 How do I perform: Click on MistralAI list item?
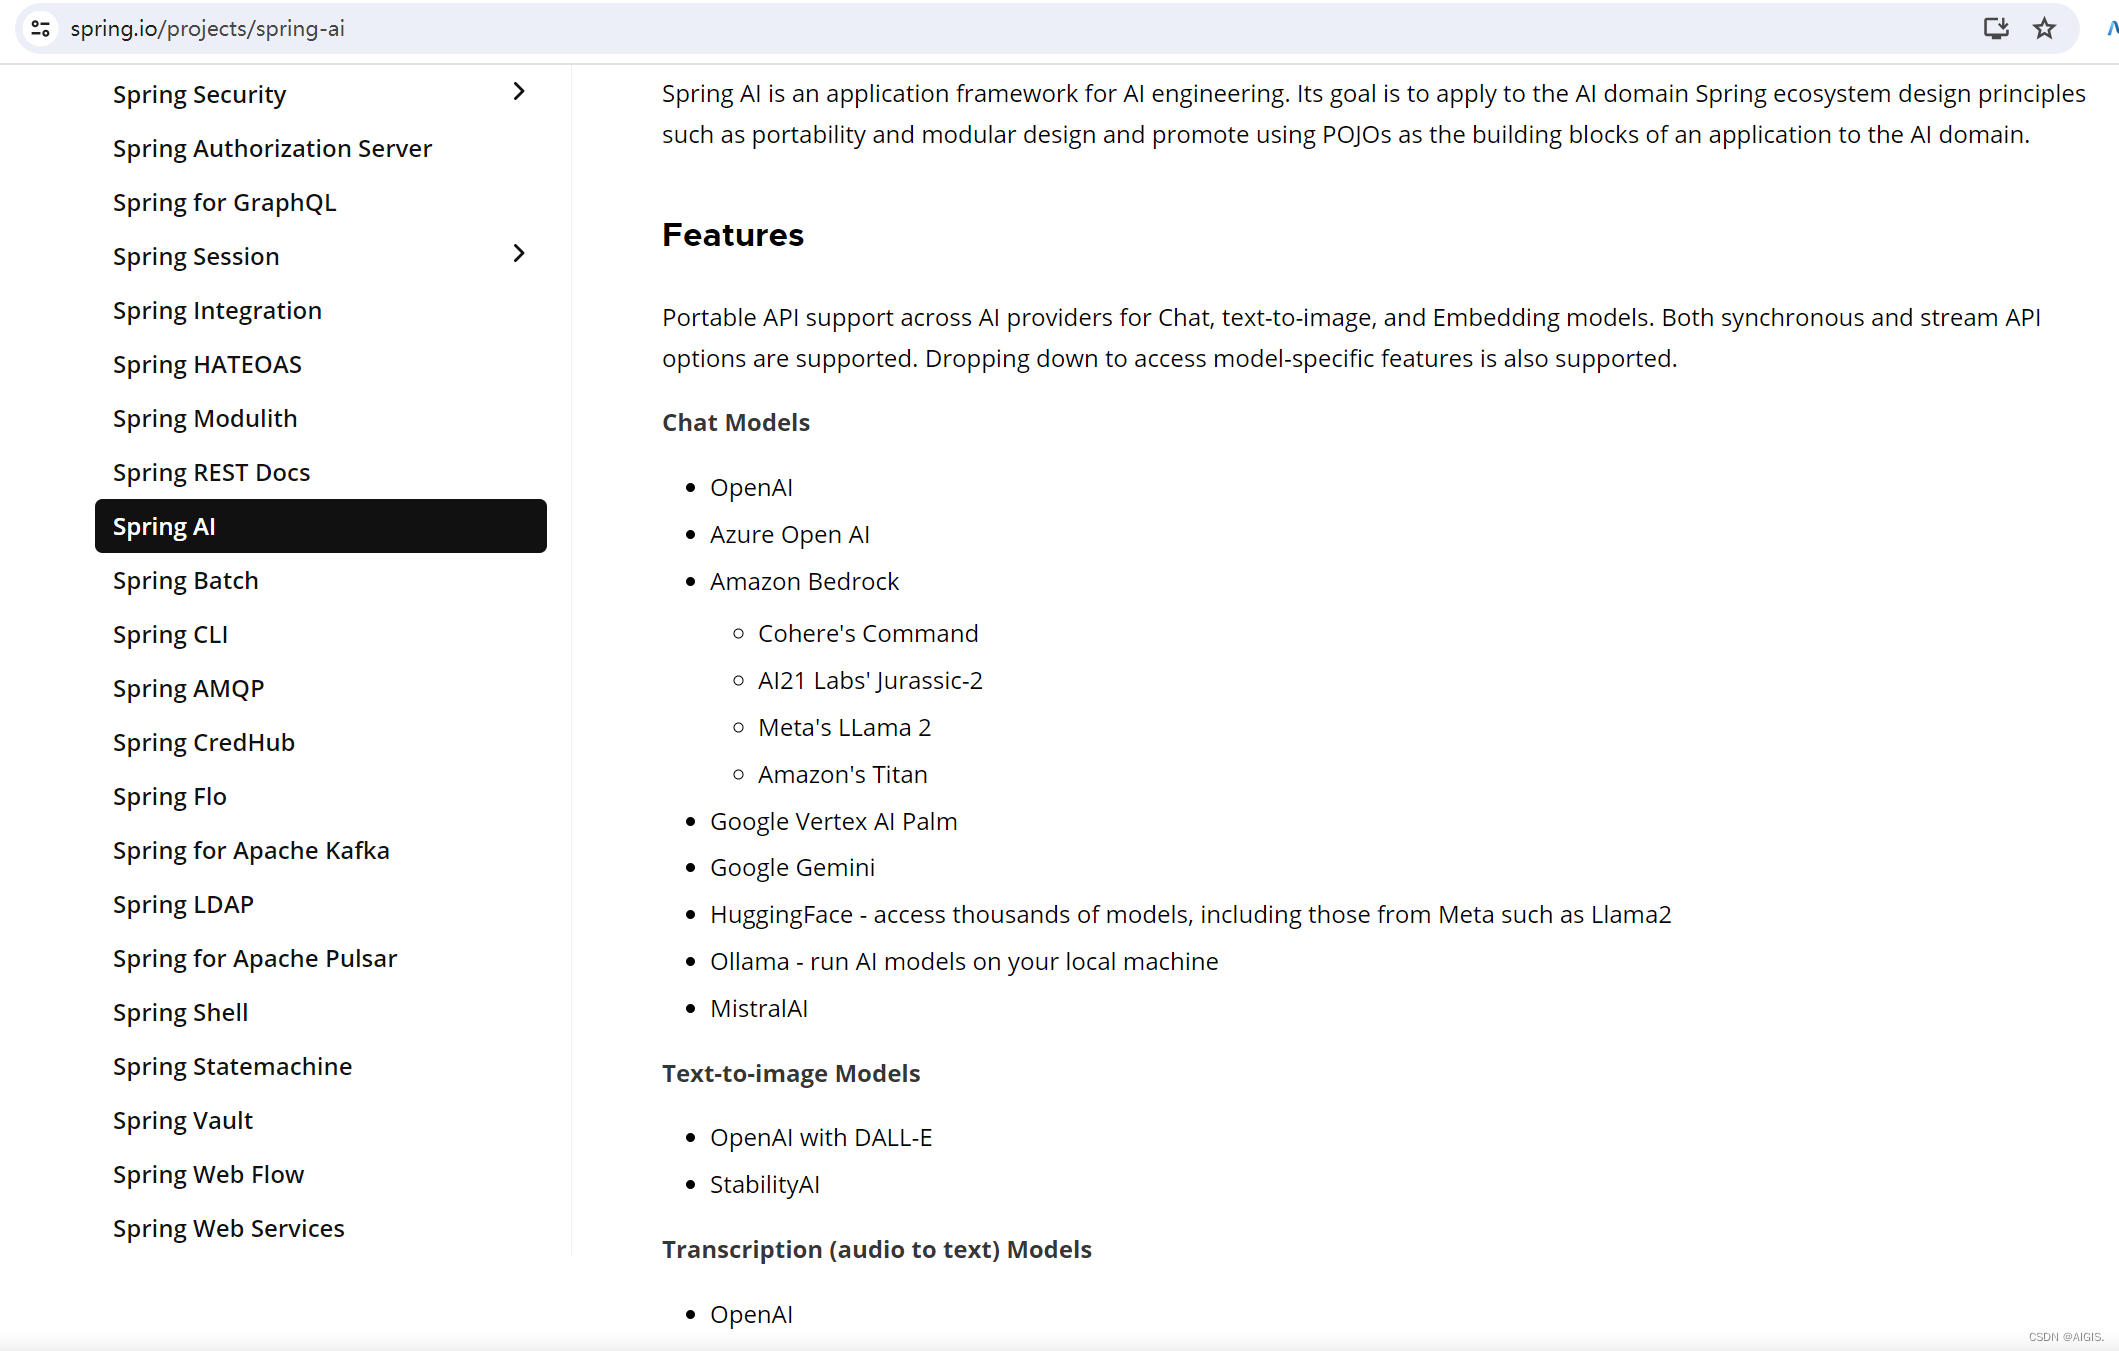tap(757, 1008)
